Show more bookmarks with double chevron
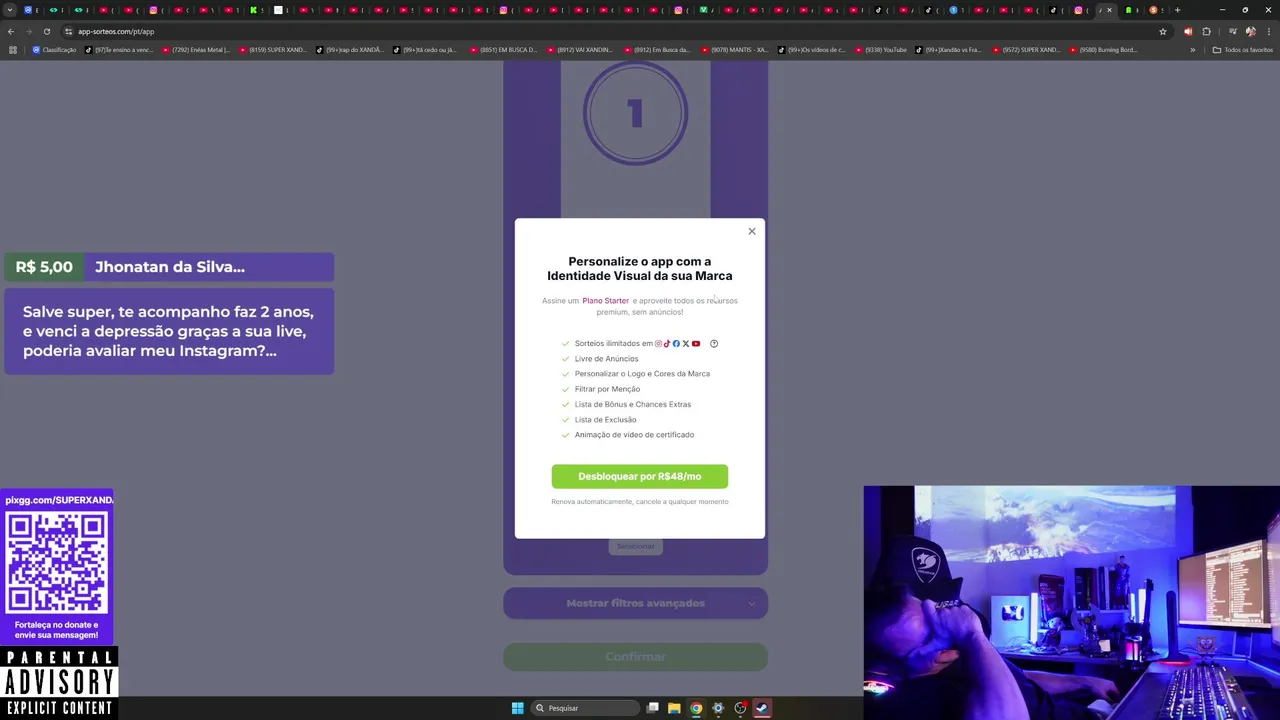1280x720 pixels. pos(1192,49)
